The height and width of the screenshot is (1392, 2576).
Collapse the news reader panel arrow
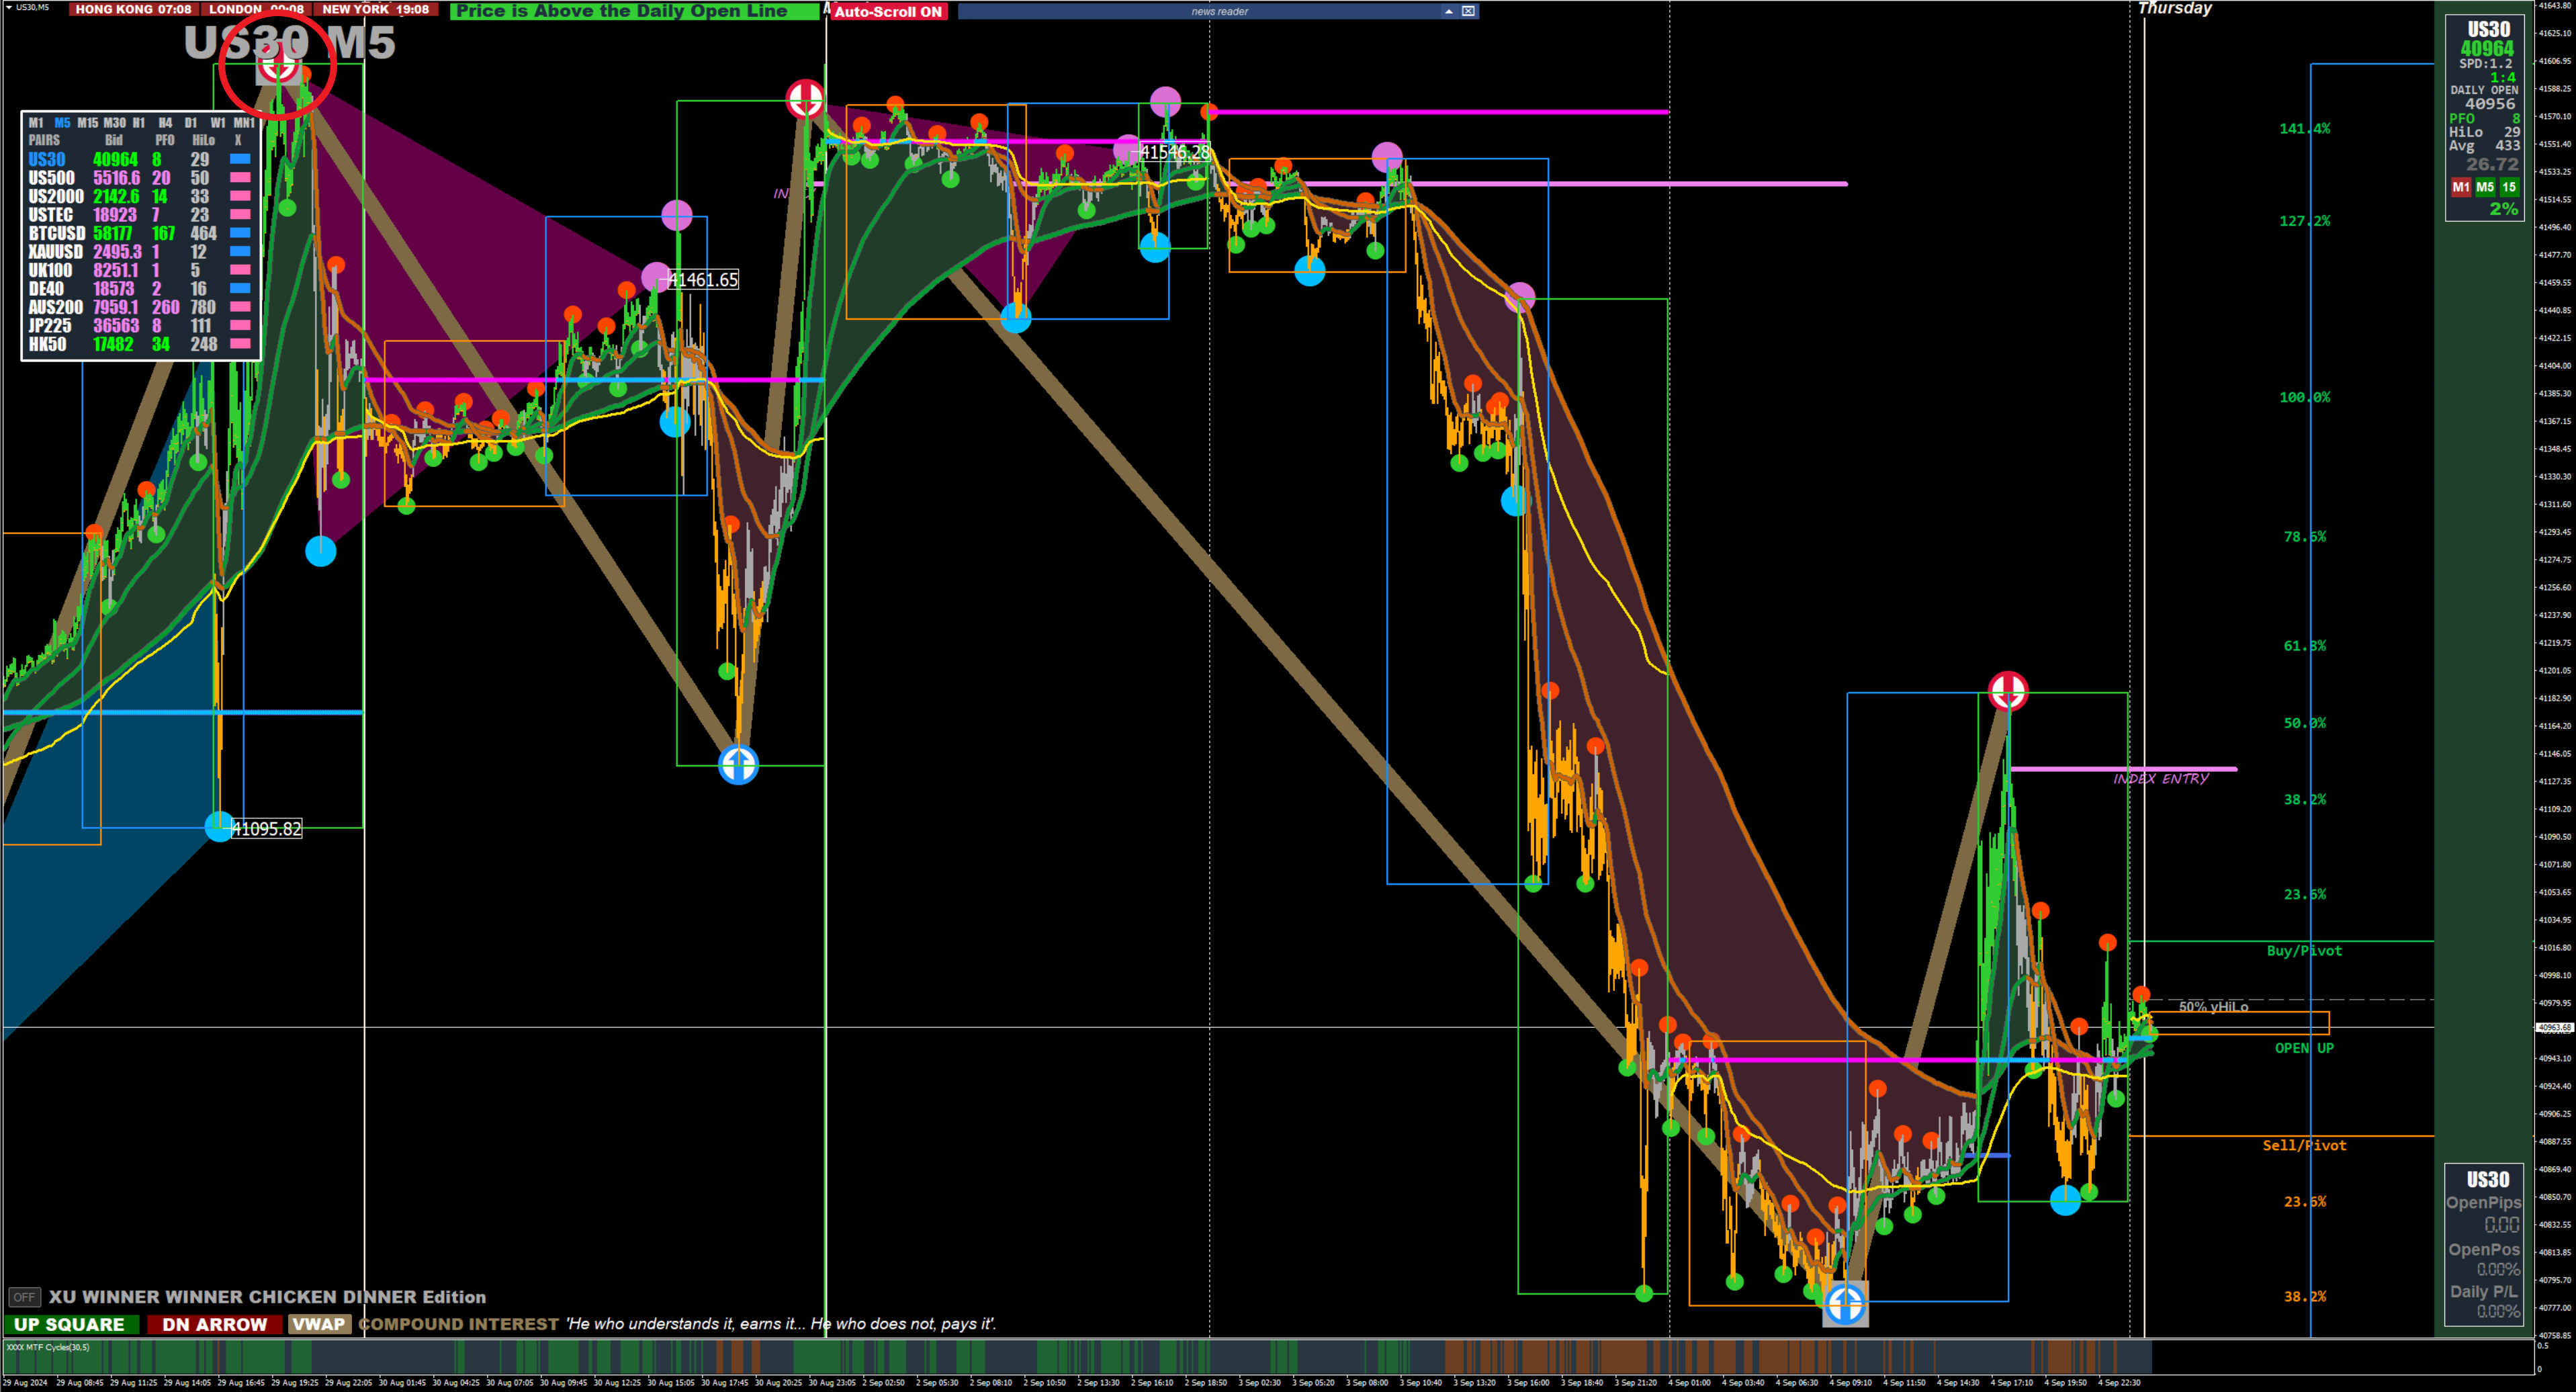pos(1448,11)
